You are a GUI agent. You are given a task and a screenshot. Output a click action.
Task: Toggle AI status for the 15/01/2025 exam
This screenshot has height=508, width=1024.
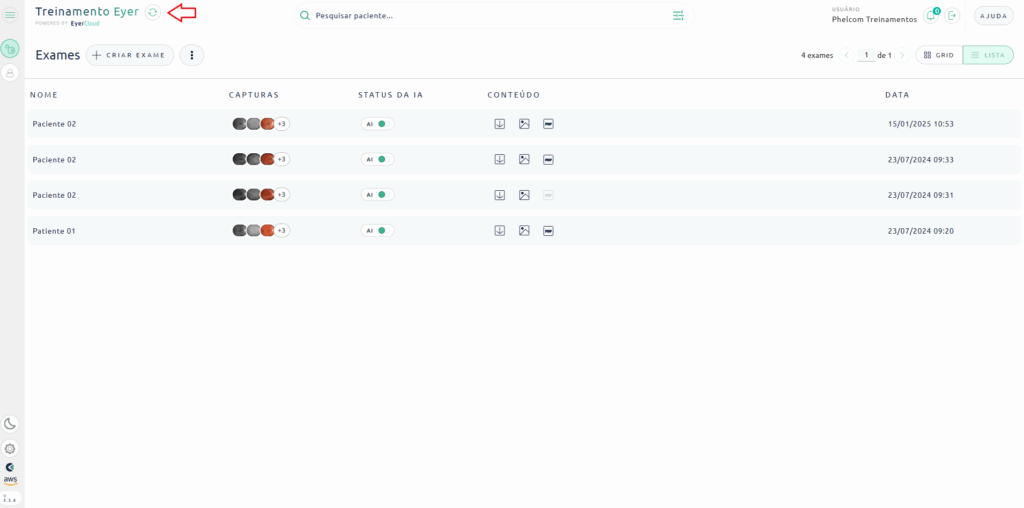377,124
